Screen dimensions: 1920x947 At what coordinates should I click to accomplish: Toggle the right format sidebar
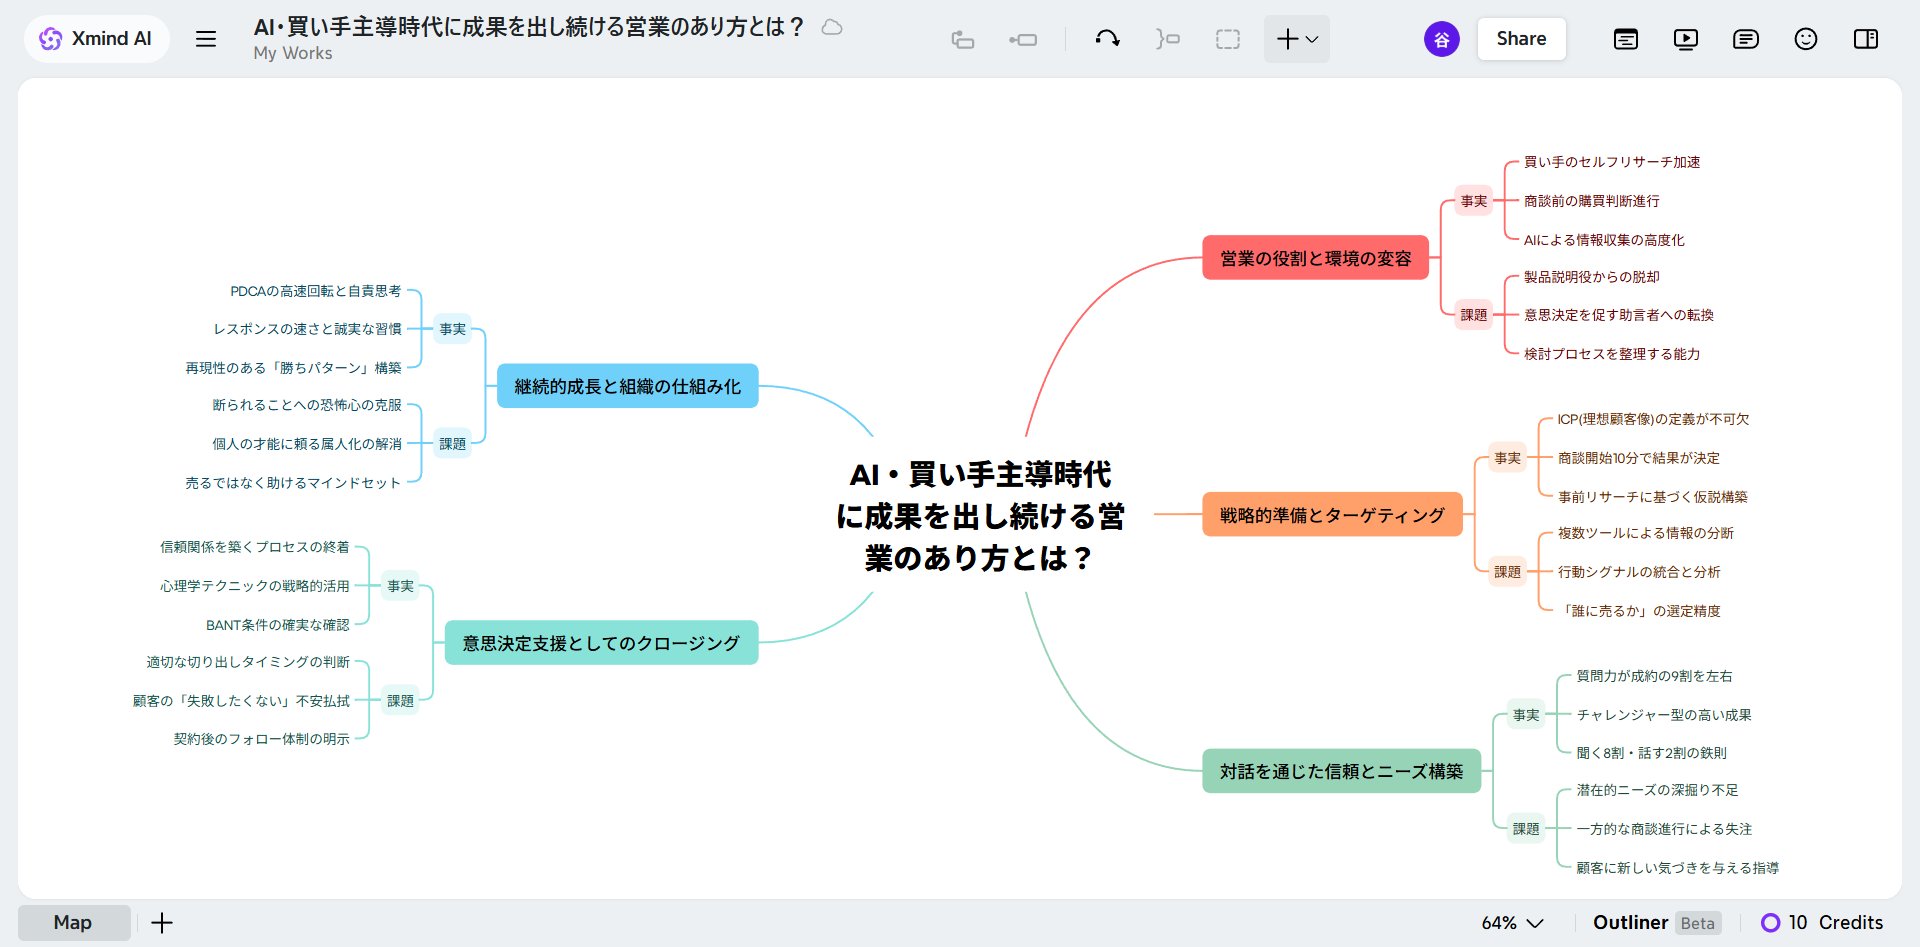pyautogui.click(x=1866, y=39)
